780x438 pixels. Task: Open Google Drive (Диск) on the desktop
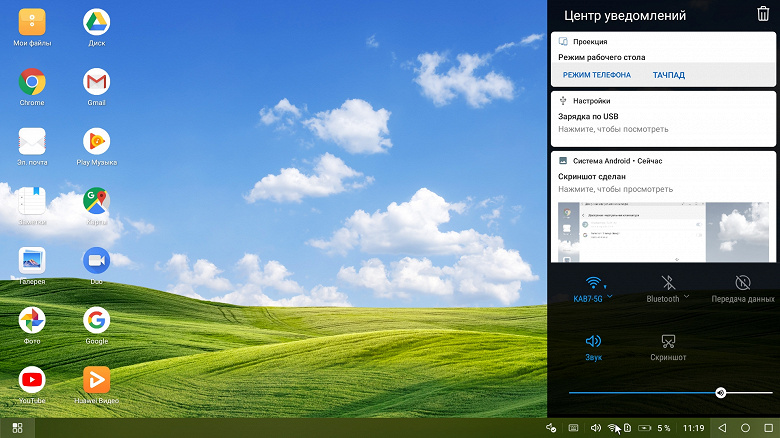(x=96, y=22)
